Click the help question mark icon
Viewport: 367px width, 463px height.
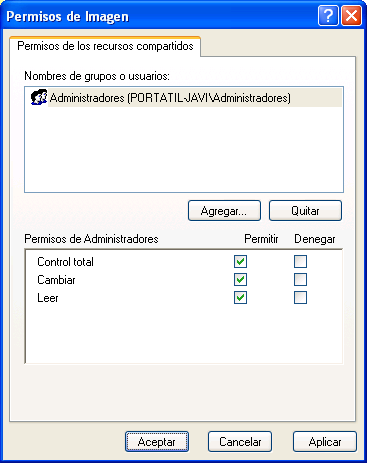(x=328, y=16)
